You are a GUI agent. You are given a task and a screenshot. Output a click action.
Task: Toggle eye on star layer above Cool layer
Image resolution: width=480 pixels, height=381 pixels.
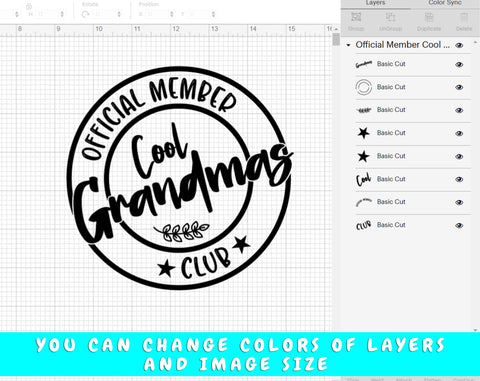coord(459,156)
